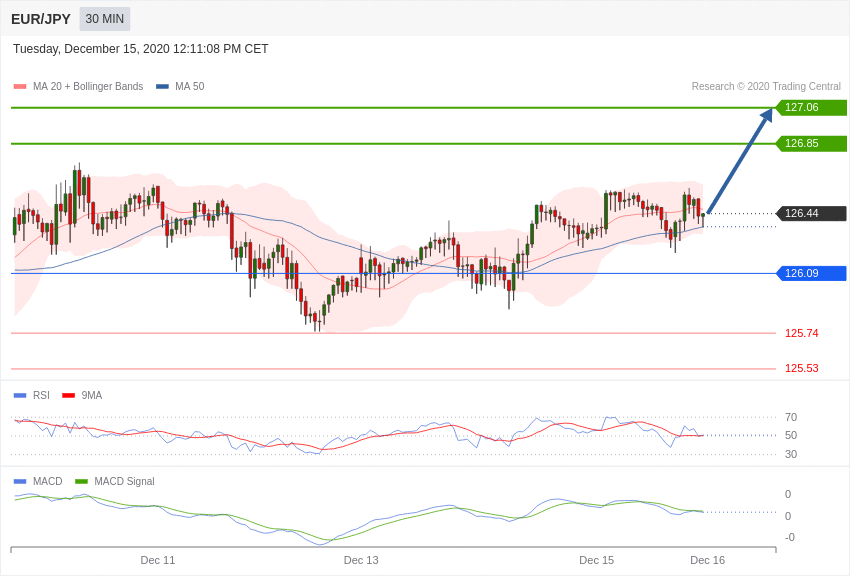Click the RSI legend blue swatch
The width and height of the screenshot is (850, 576).
20,396
